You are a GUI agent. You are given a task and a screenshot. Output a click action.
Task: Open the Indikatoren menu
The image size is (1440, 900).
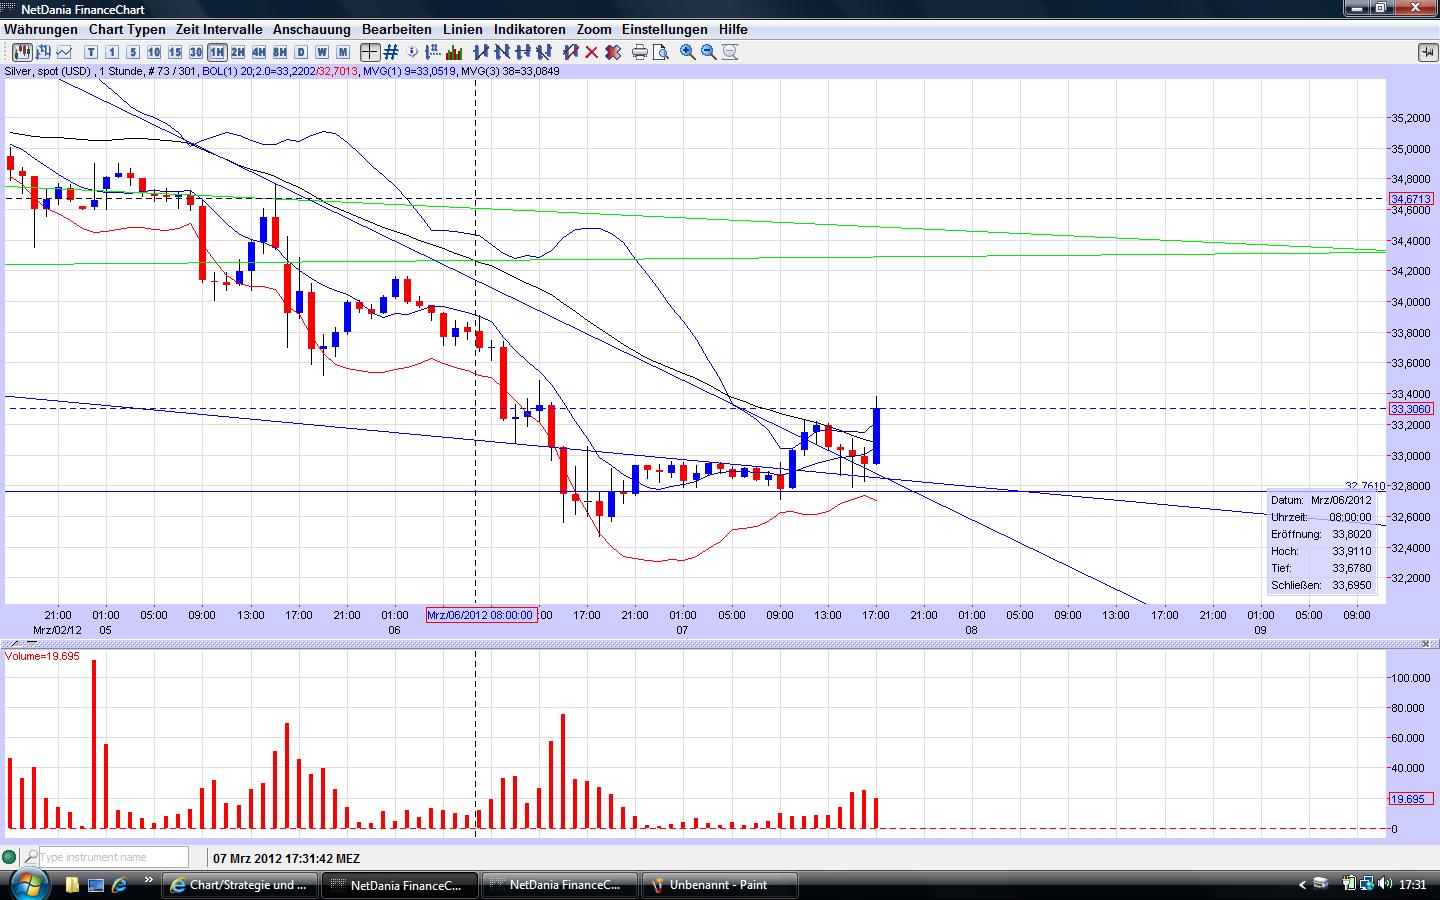click(x=529, y=30)
